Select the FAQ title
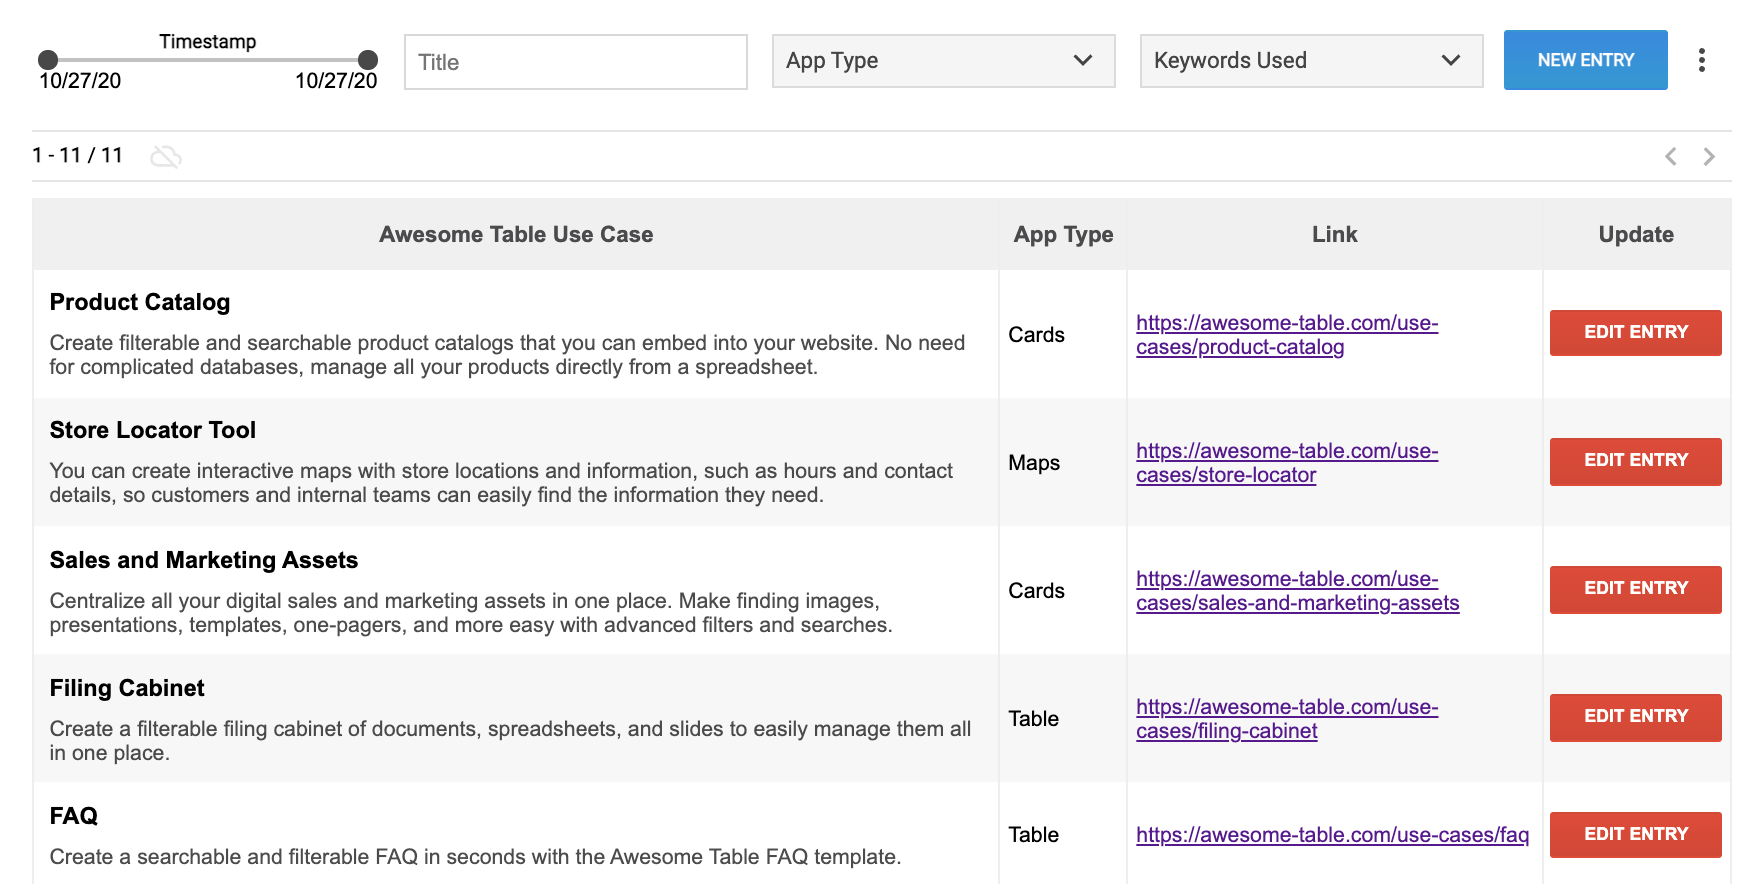The width and height of the screenshot is (1762, 884). point(74,816)
